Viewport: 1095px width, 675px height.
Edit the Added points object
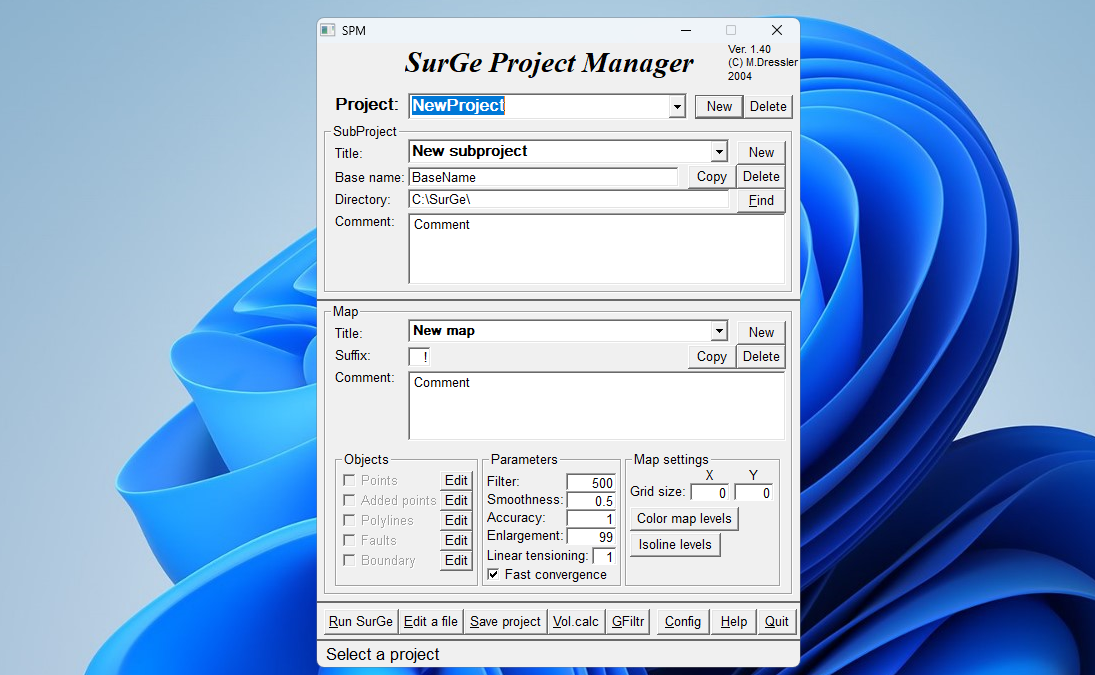pos(456,500)
